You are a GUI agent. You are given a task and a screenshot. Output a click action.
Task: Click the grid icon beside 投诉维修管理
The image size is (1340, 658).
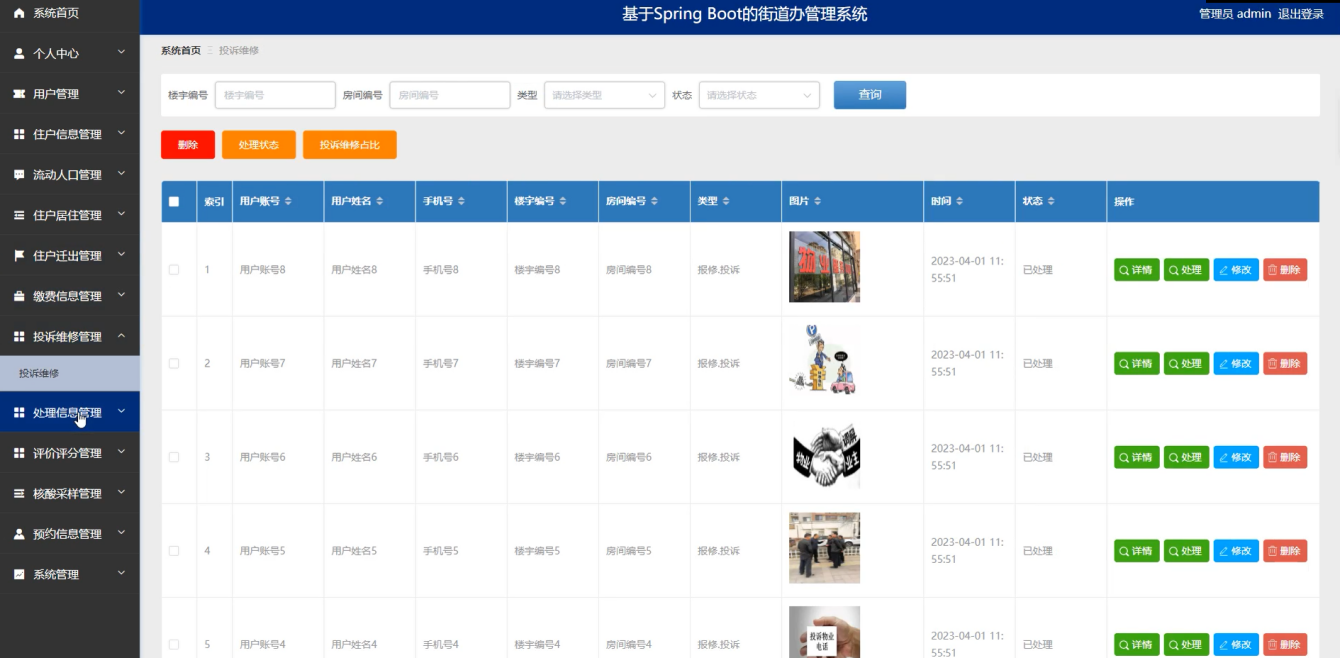tap(19, 337)
